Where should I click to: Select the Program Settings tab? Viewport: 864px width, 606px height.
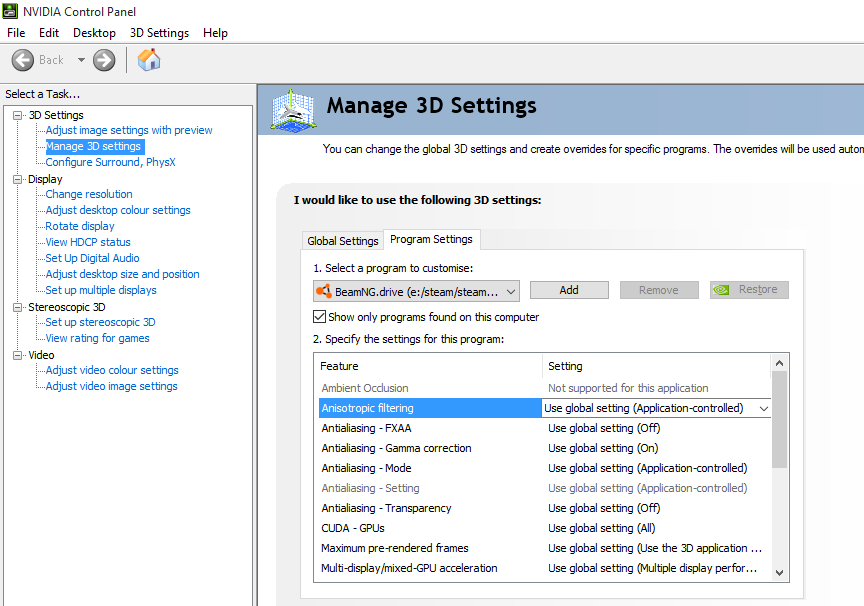[x=431, y=239]
